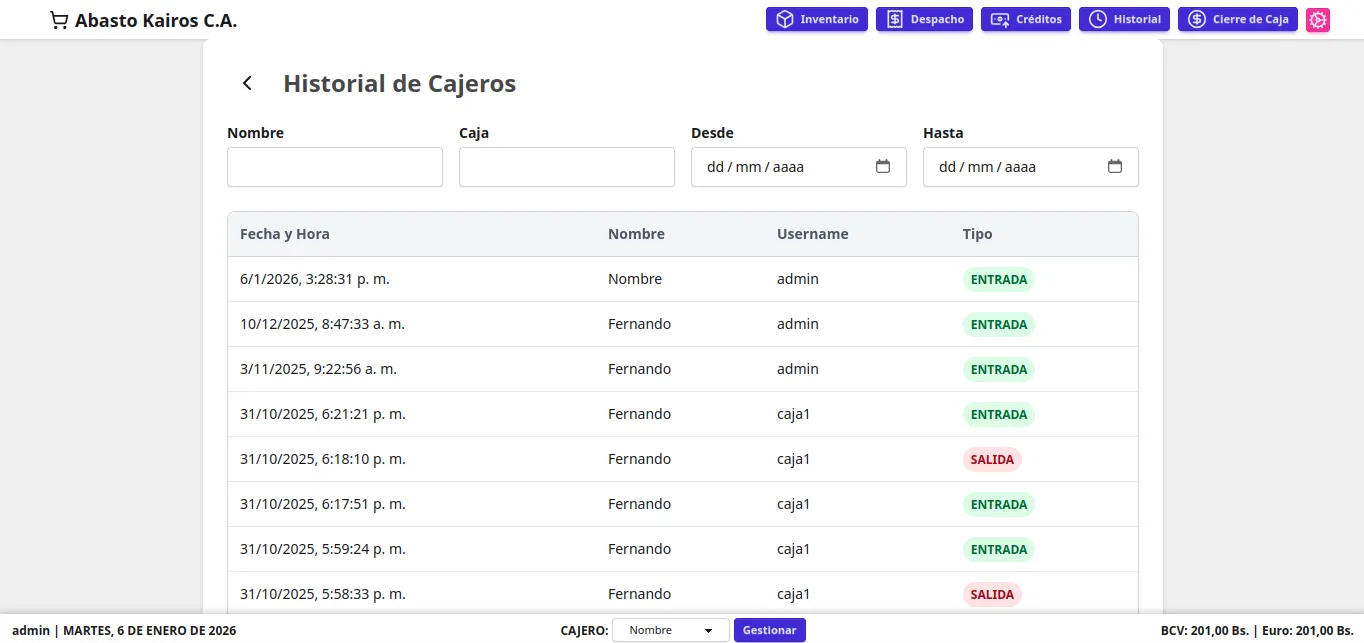Image resolution: width=1364 pixels, height=643 pixels.
Task: Expand the CAJERO dropdown in footer
Action: point(670,630)
